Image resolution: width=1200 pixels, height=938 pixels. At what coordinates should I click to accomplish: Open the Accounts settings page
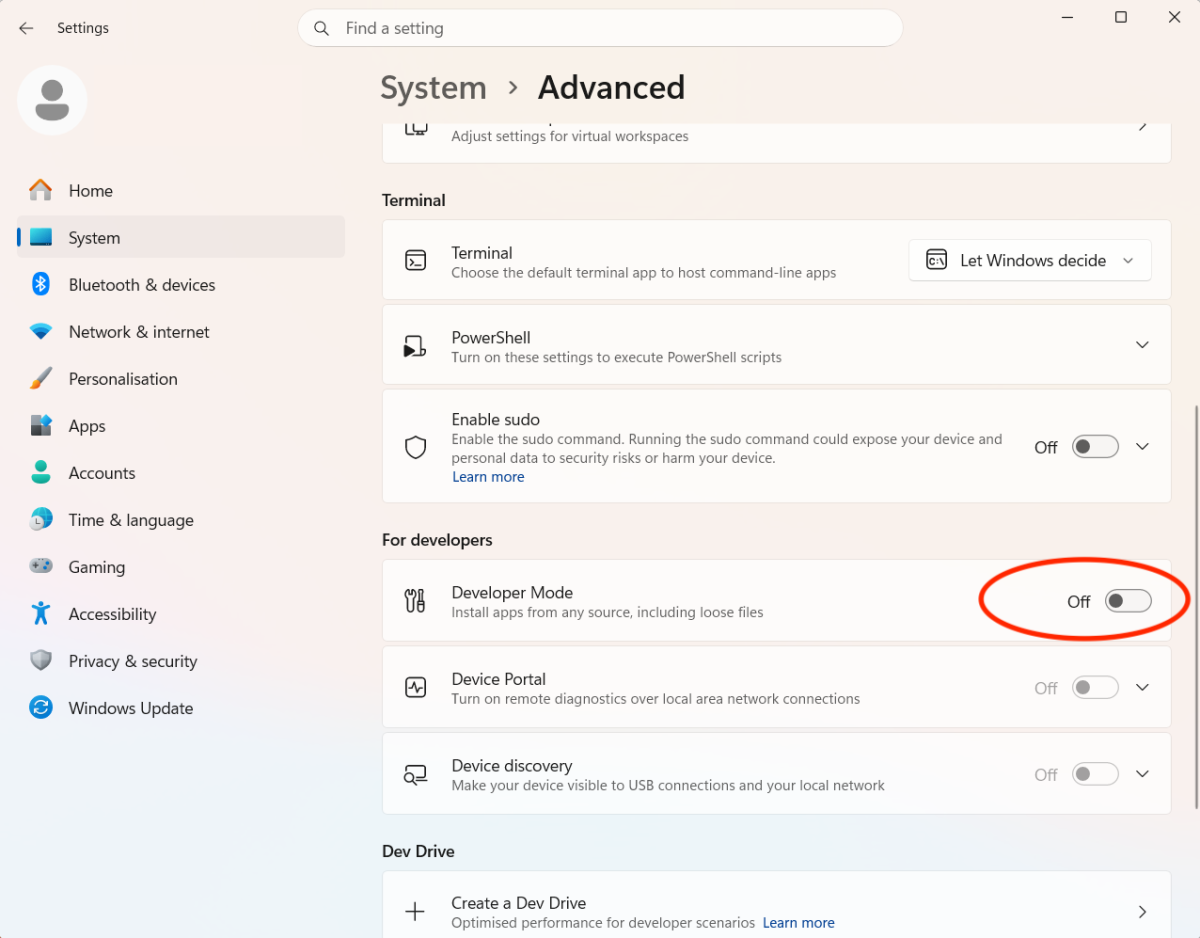pos(181,472)
